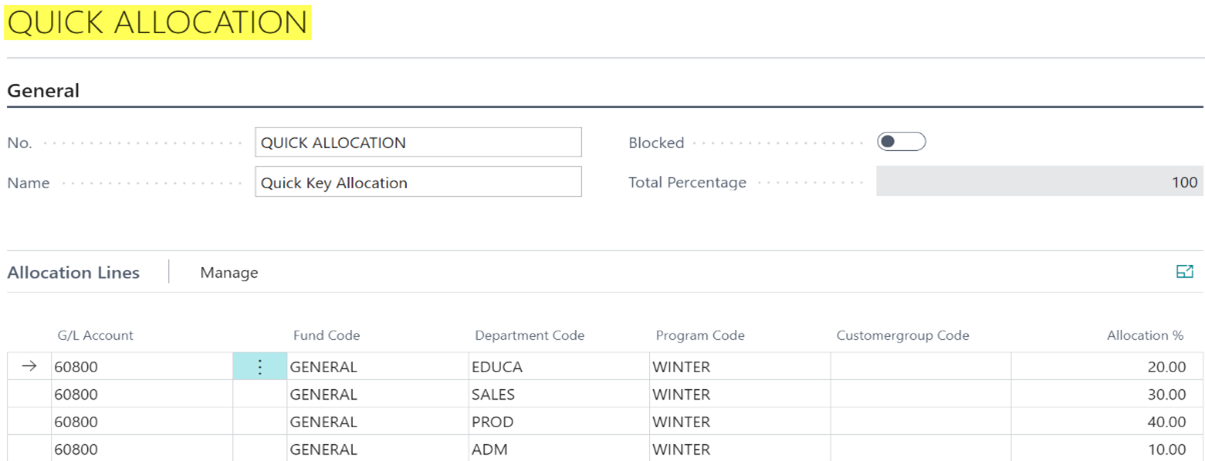1205x461 pixels.
Task: Sort by the G/L Account column header
Action: 94,336
